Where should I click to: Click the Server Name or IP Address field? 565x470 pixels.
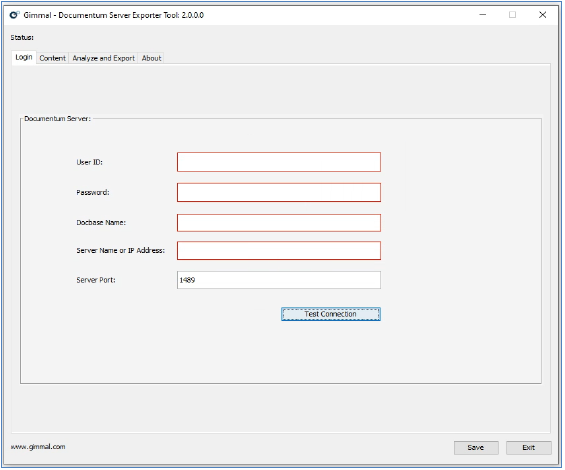tap(279, 250)
